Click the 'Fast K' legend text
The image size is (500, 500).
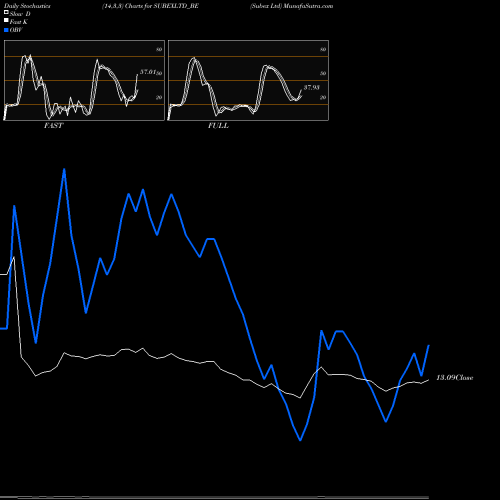(x=19, y=22)
